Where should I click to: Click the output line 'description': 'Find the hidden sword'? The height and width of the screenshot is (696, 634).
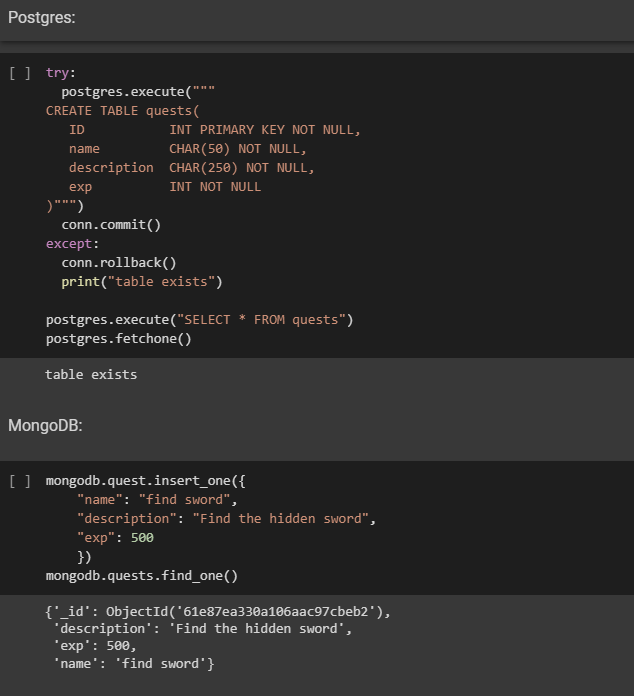coord(202,629)
